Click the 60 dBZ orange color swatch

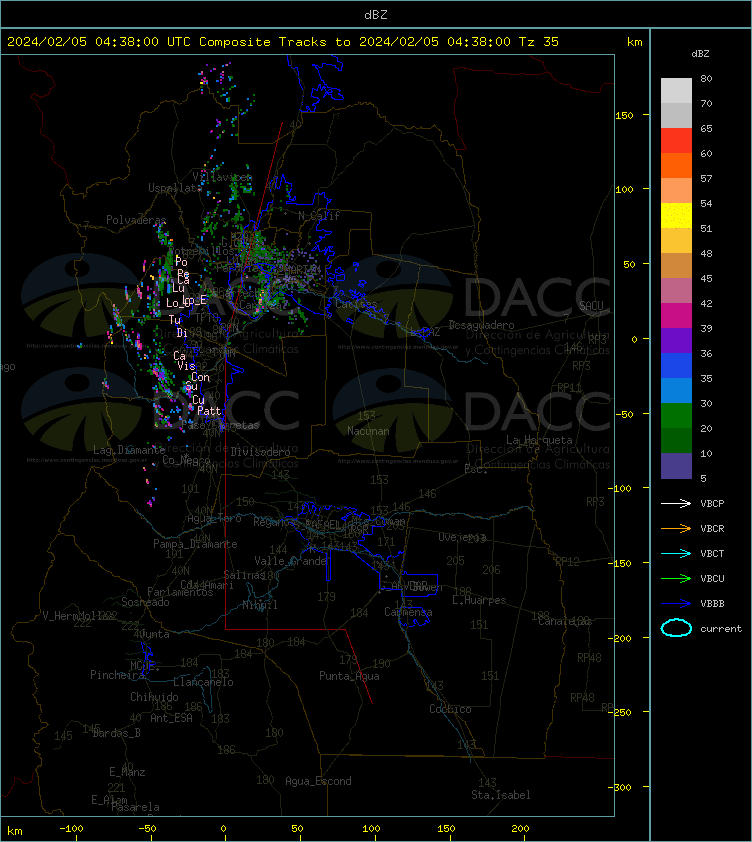[x=676, y=165]
